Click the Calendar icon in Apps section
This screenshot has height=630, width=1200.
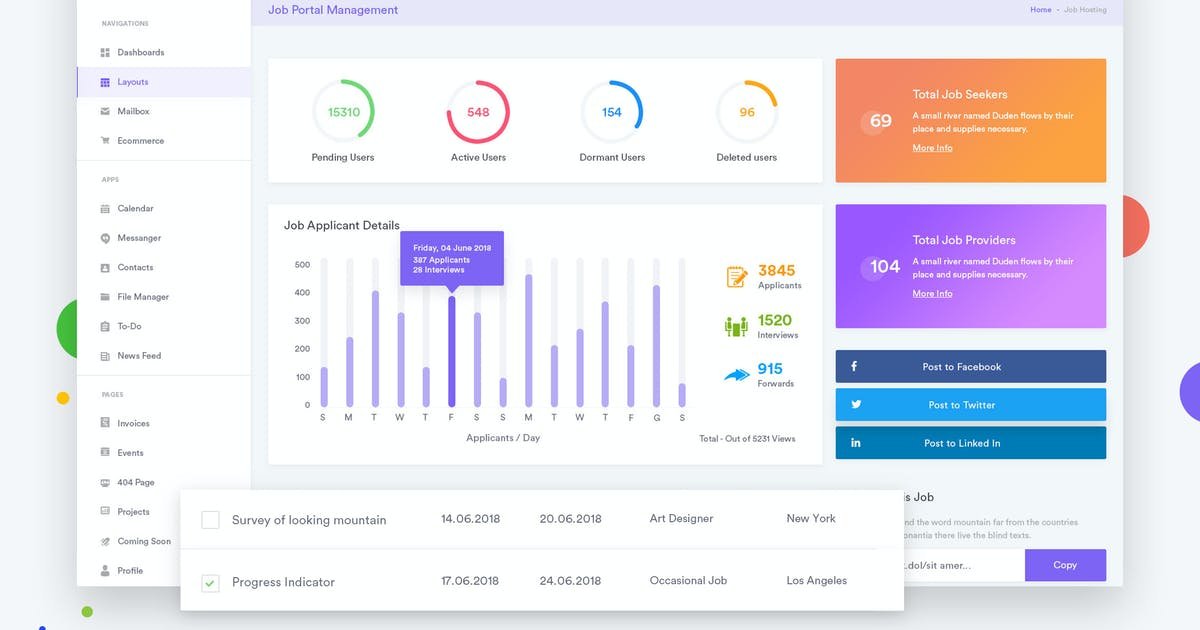tap(105, 209)
